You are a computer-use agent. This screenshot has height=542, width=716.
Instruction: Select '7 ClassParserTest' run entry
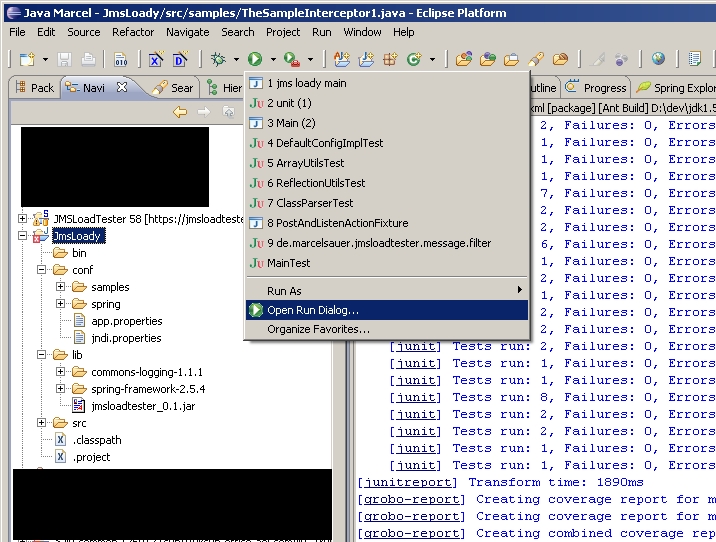click(x=387, y=203)
